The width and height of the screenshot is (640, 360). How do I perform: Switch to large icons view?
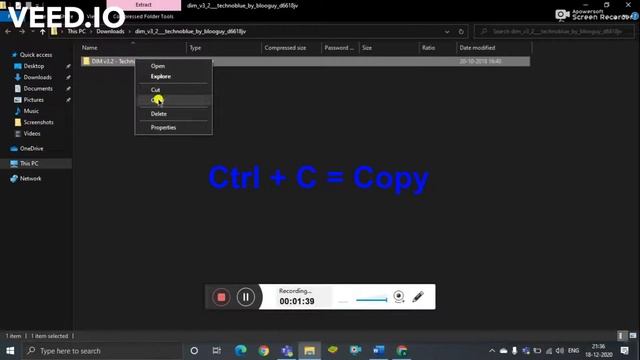click(x=633, y=336)
